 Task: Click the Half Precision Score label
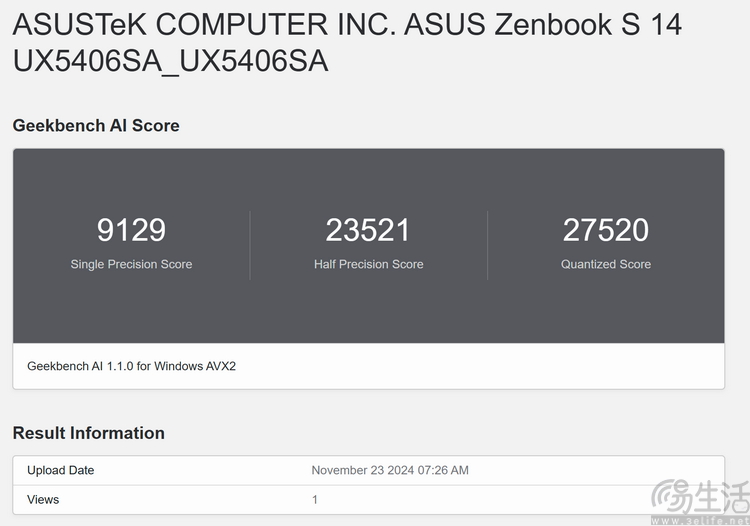(x=368, y=264)
